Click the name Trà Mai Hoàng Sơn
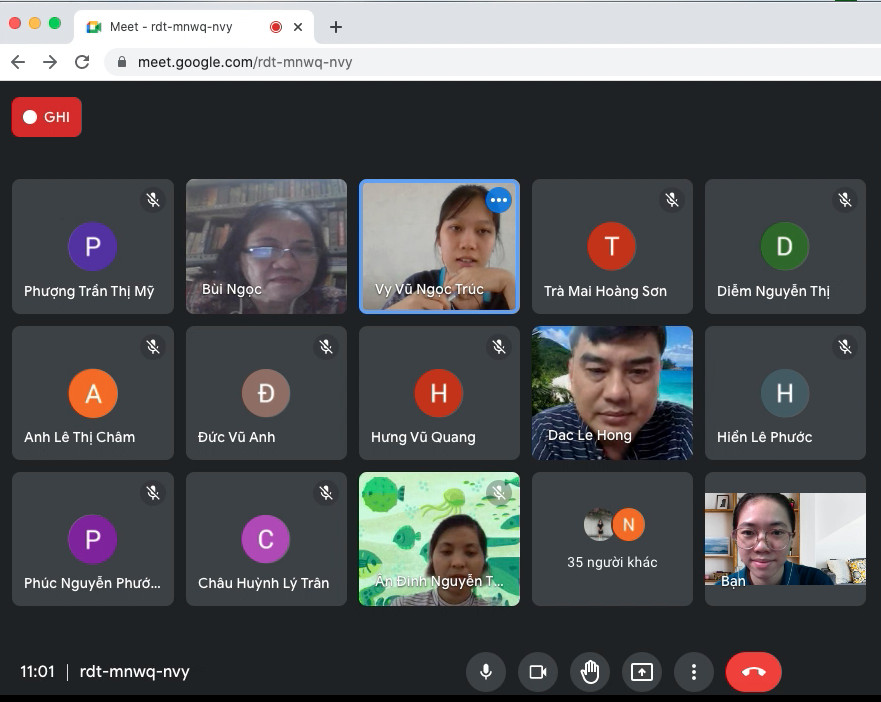881x702 pixels. (x=606, y=291)
